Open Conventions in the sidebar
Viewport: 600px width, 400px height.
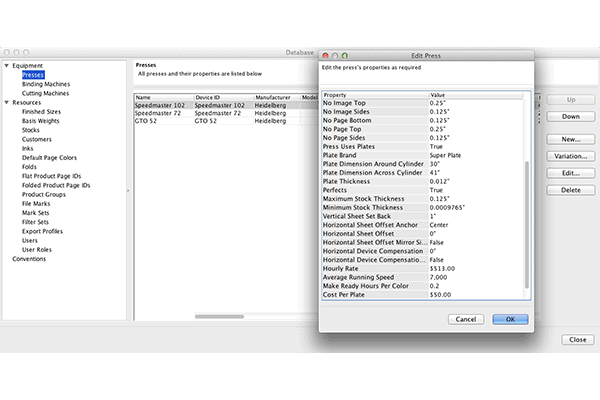(29, 259)
